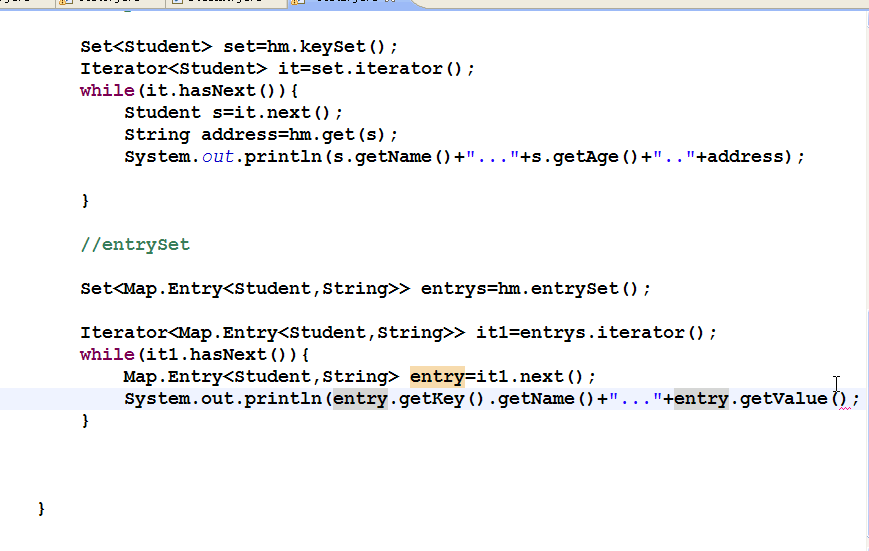Click s.getName() in the first println
The image size is (869, 551).
click(x=392, y=156)
